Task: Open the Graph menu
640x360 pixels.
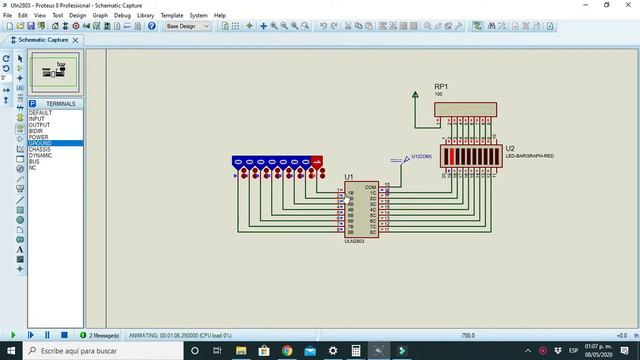Action: click(100, 16)
